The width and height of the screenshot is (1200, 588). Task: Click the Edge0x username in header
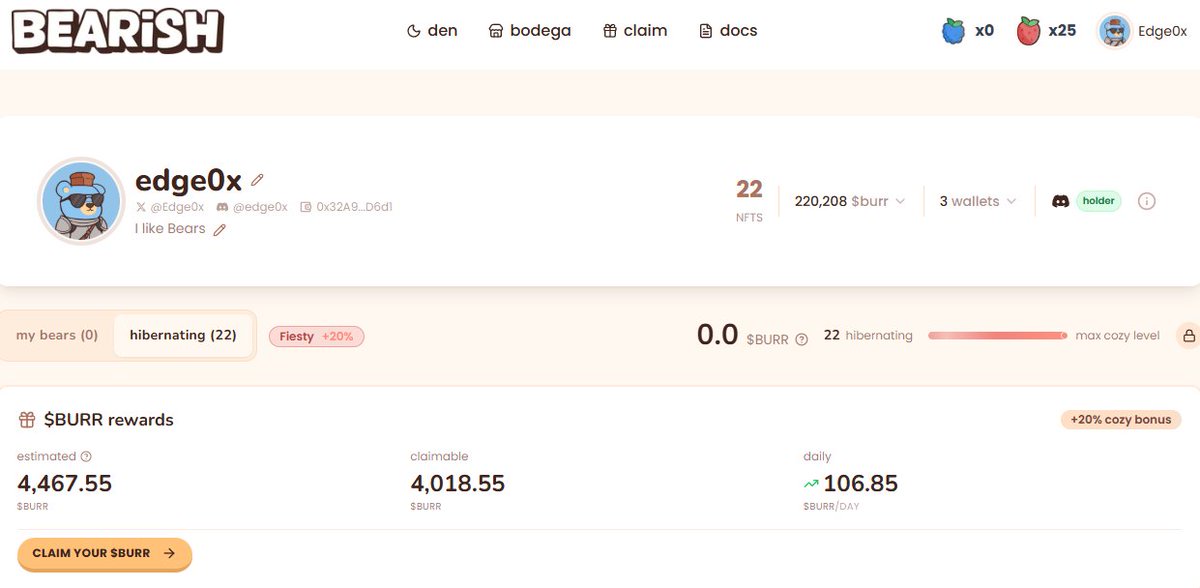[1163, 31]
